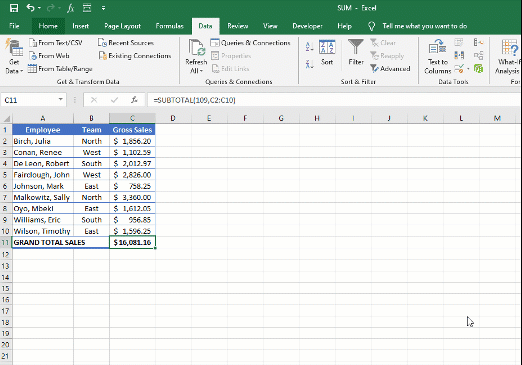This screenshot has width=522, height=365.
Task: Select the Employee header cell
Action: [43, 130]
